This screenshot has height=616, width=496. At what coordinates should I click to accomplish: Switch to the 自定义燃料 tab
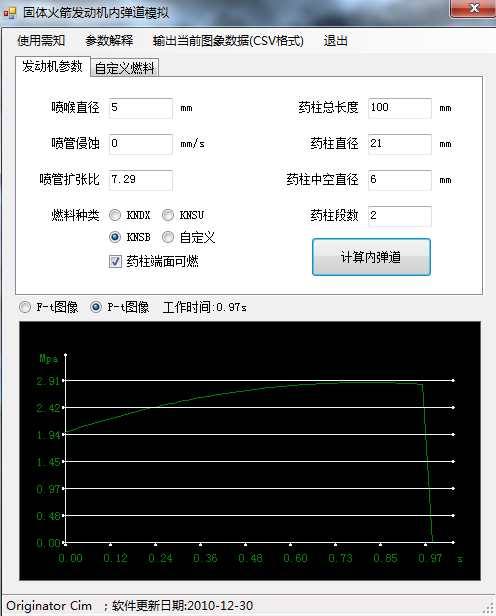pyautogui.click(x=124, y=68)
